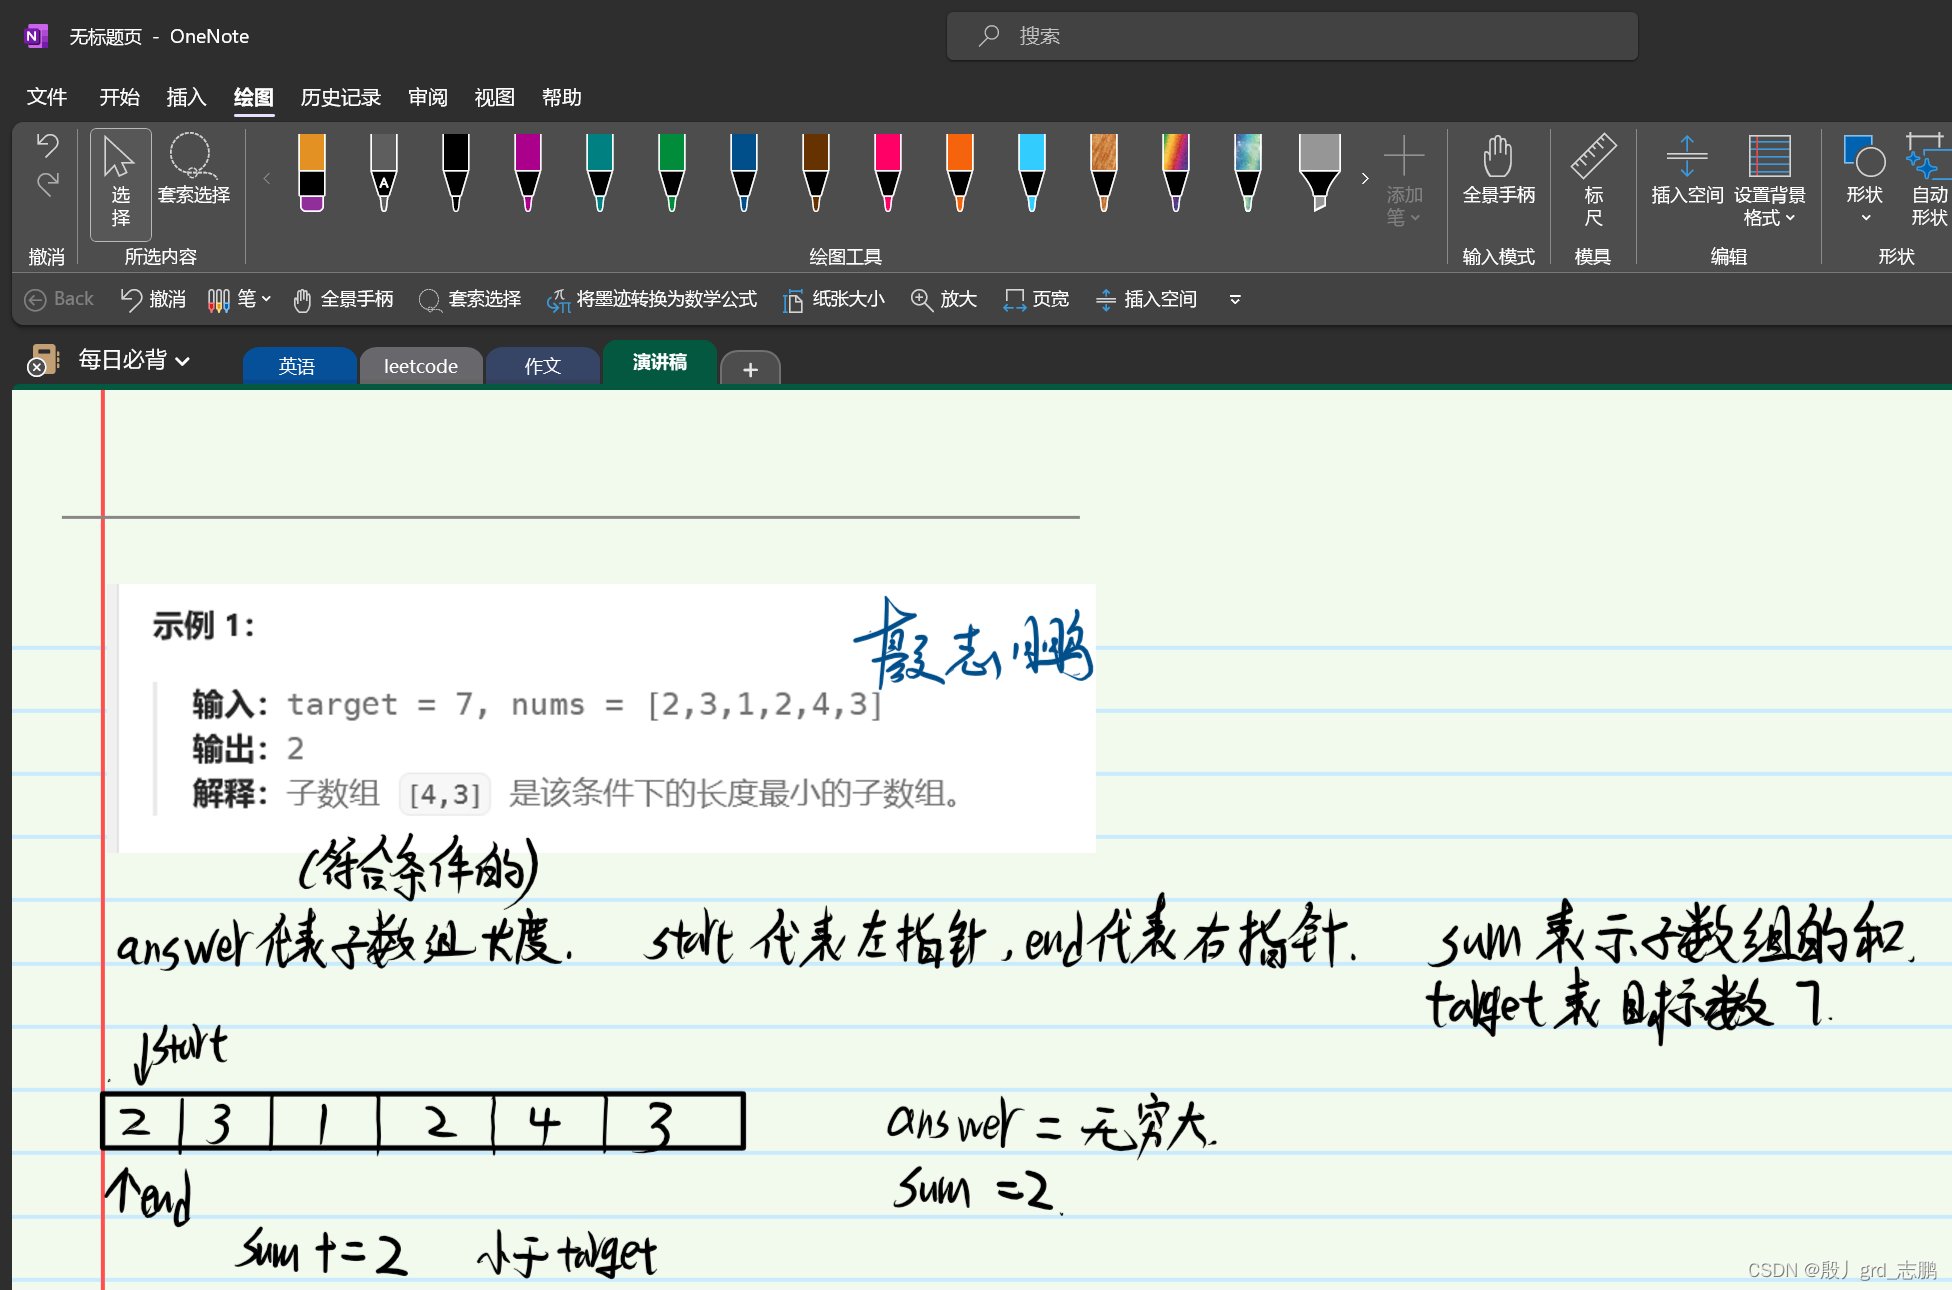
Task: Switch to the leetcode section tab
Action: pos(420,366)
